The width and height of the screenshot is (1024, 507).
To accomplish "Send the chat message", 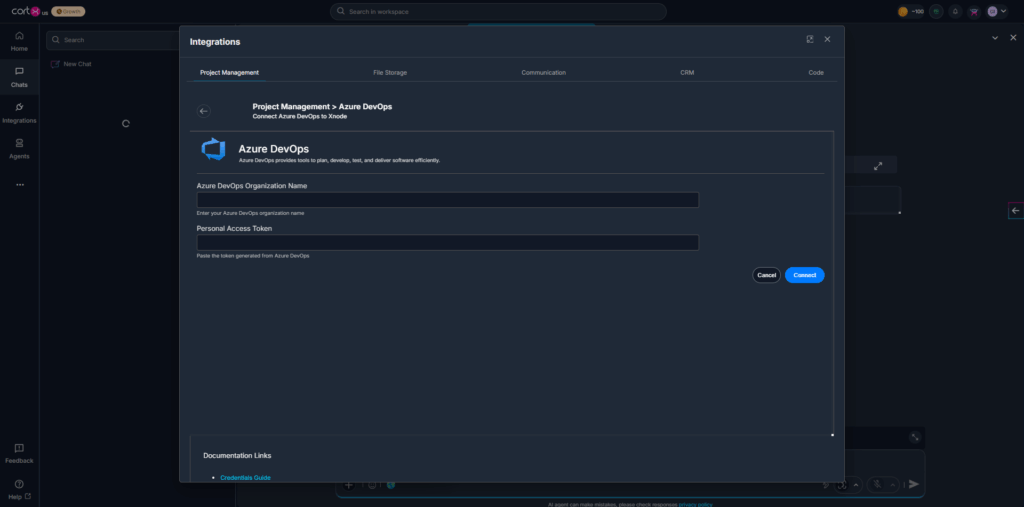I will click(x=914, y=484).
